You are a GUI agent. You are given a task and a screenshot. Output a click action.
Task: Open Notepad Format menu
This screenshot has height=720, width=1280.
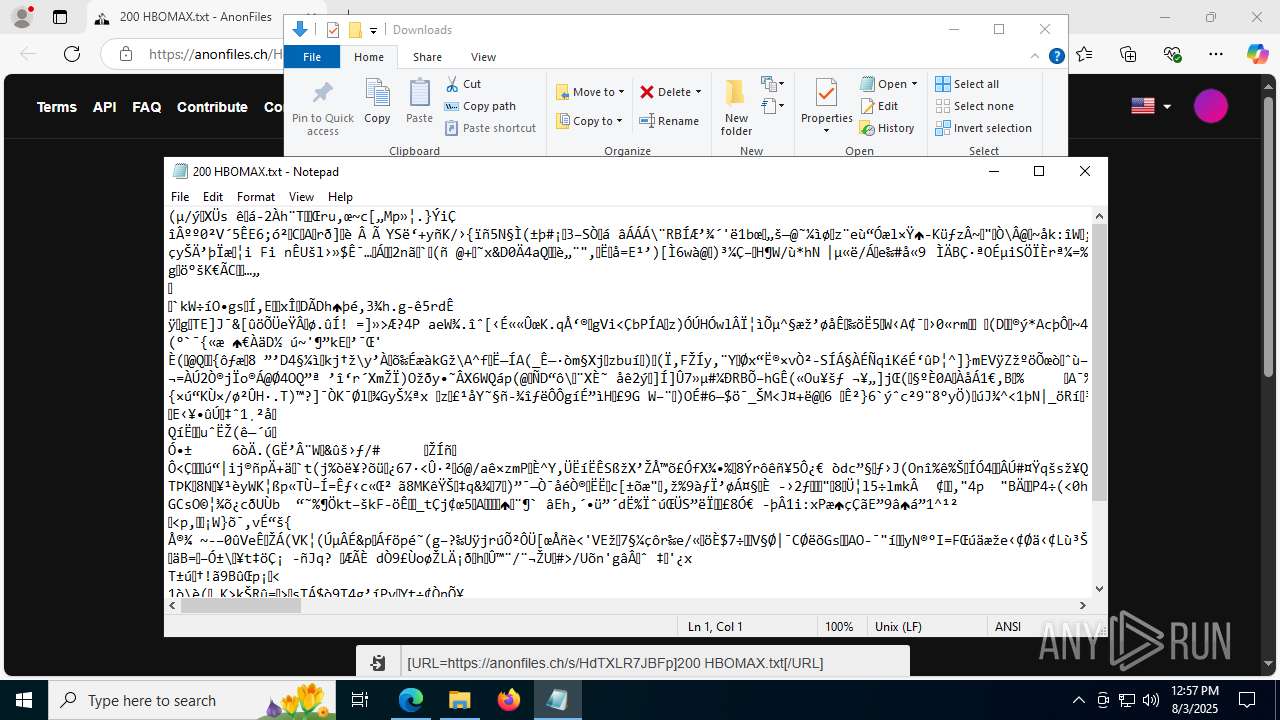256,197
